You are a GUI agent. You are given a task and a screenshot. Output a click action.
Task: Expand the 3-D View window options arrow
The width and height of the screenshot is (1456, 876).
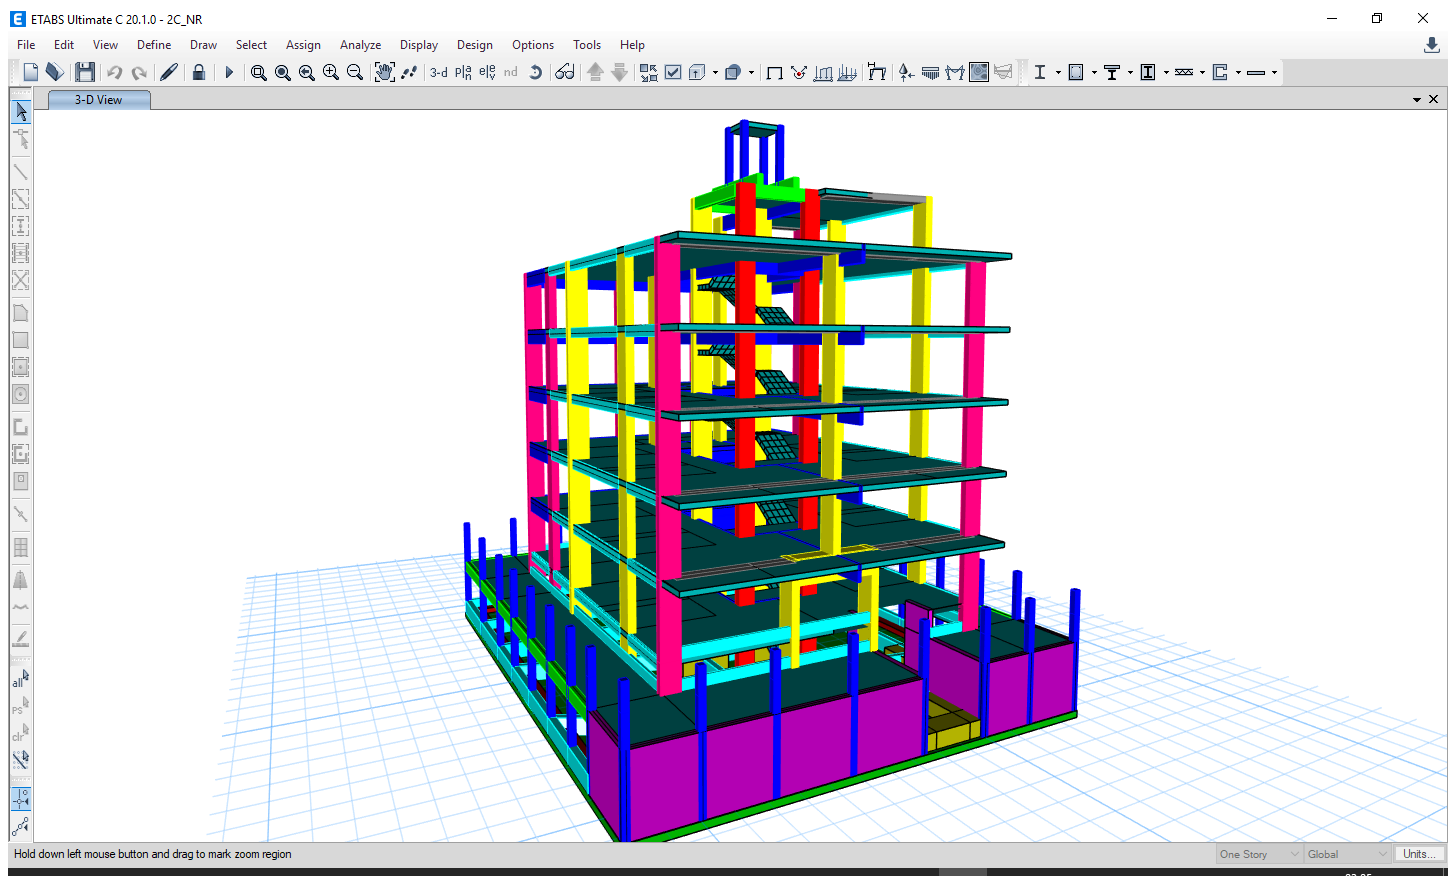click(1417, 100)
